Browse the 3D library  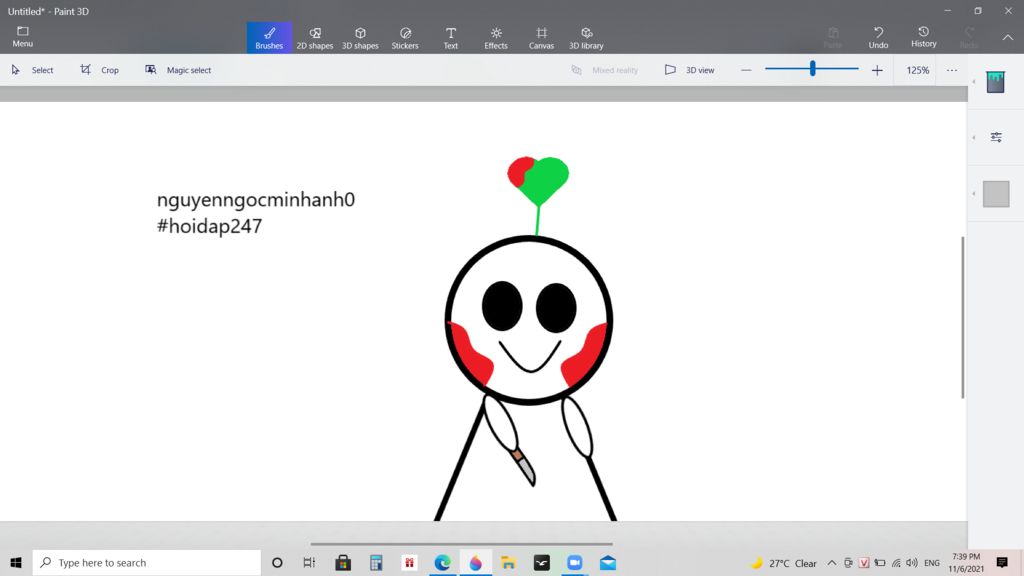pyautogui.click(x=586, y=37)
